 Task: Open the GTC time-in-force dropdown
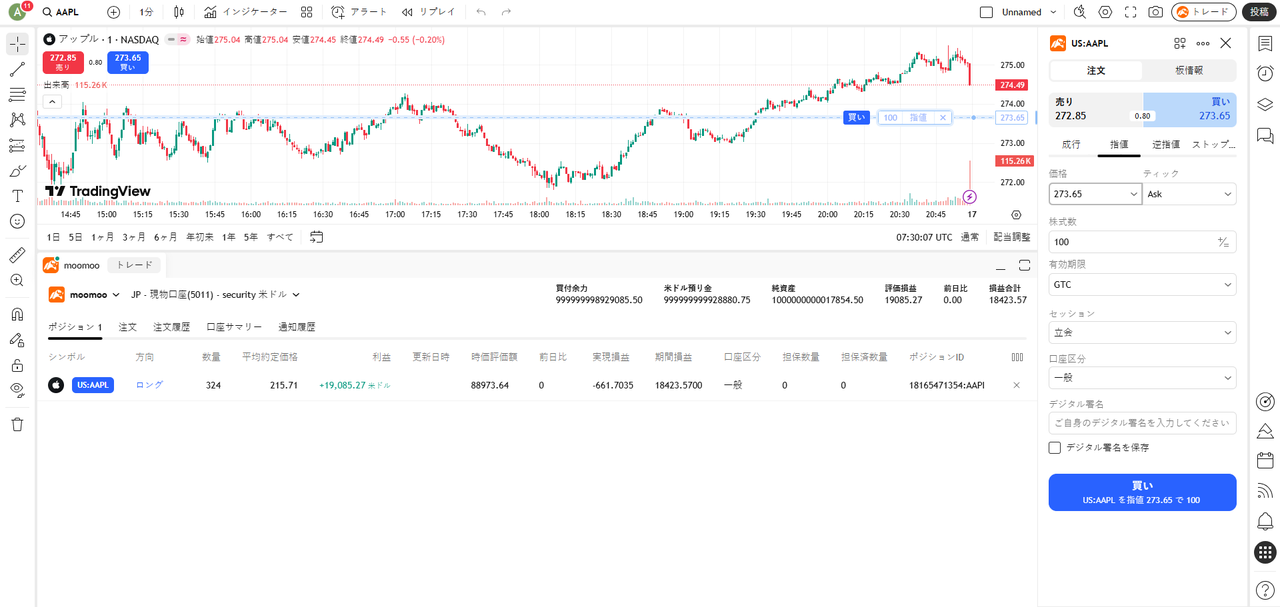click(x=1142, y=285)
